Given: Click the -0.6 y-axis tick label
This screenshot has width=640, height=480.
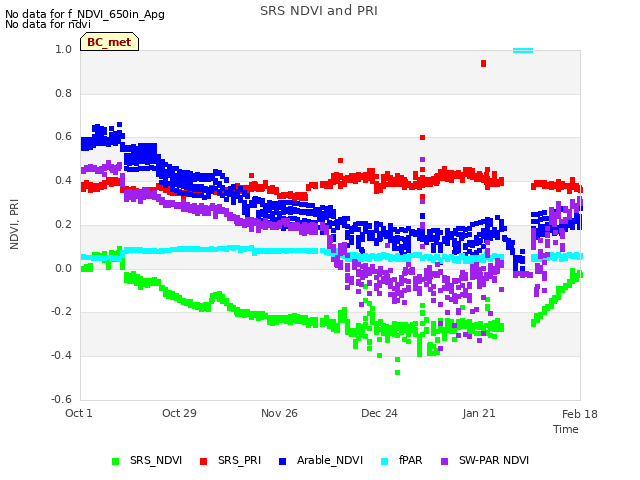Looking at the screenshot, I should tap(61, 399).
